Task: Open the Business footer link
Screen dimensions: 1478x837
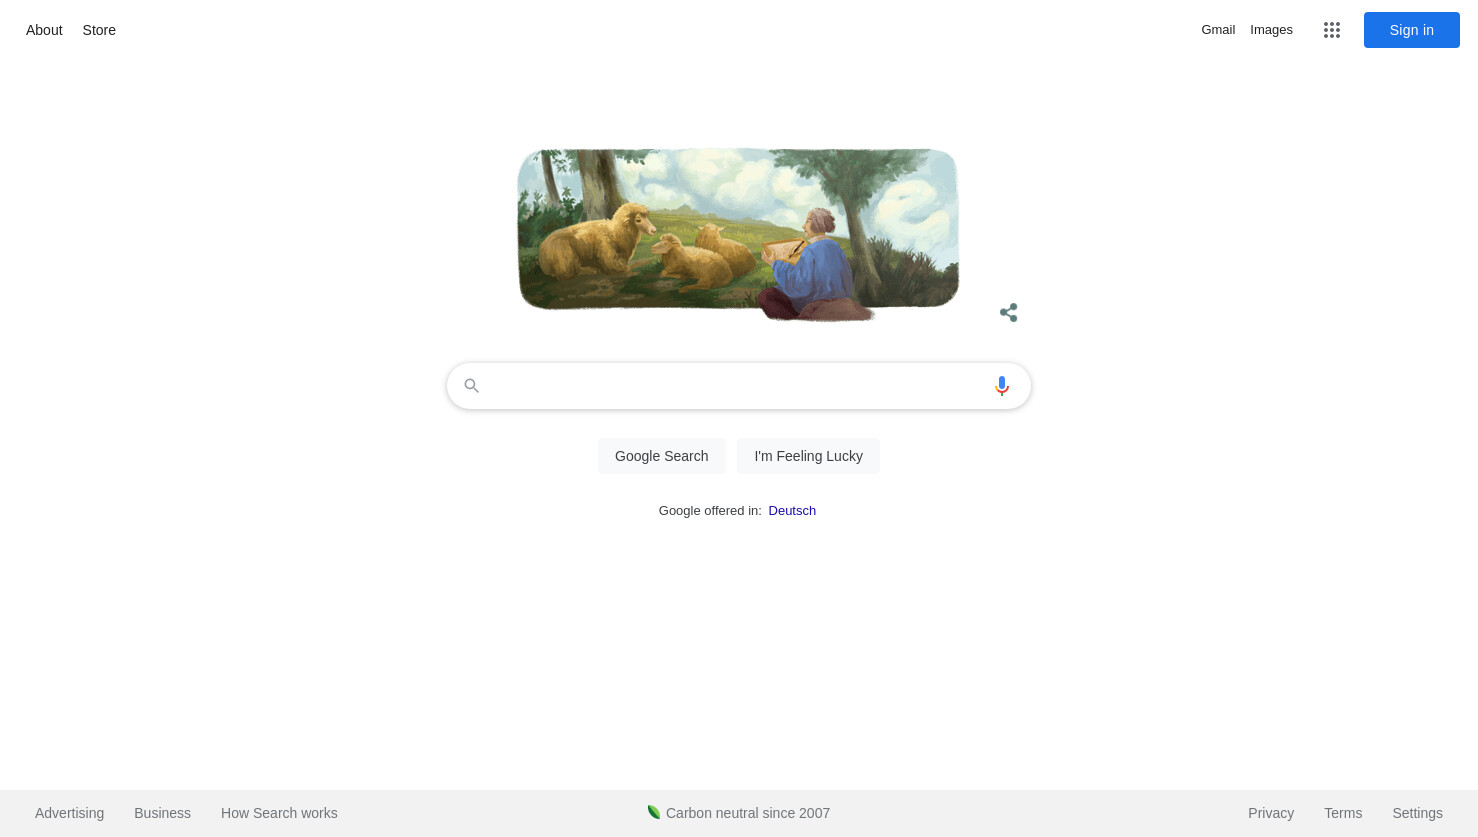Action: click(x=162, y=813)
